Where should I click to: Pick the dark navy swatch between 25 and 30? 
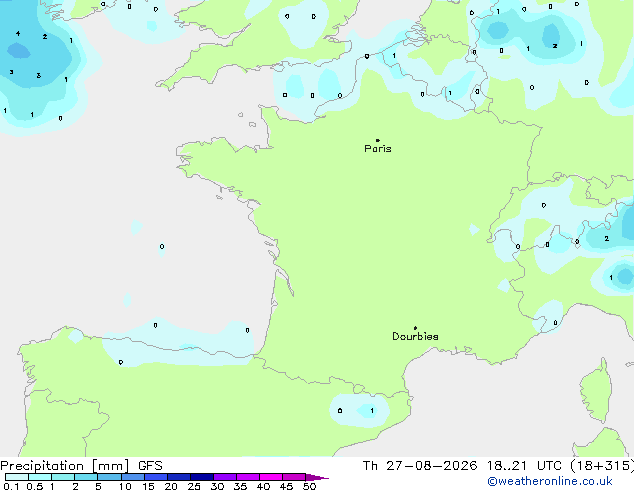click(201, 477)
